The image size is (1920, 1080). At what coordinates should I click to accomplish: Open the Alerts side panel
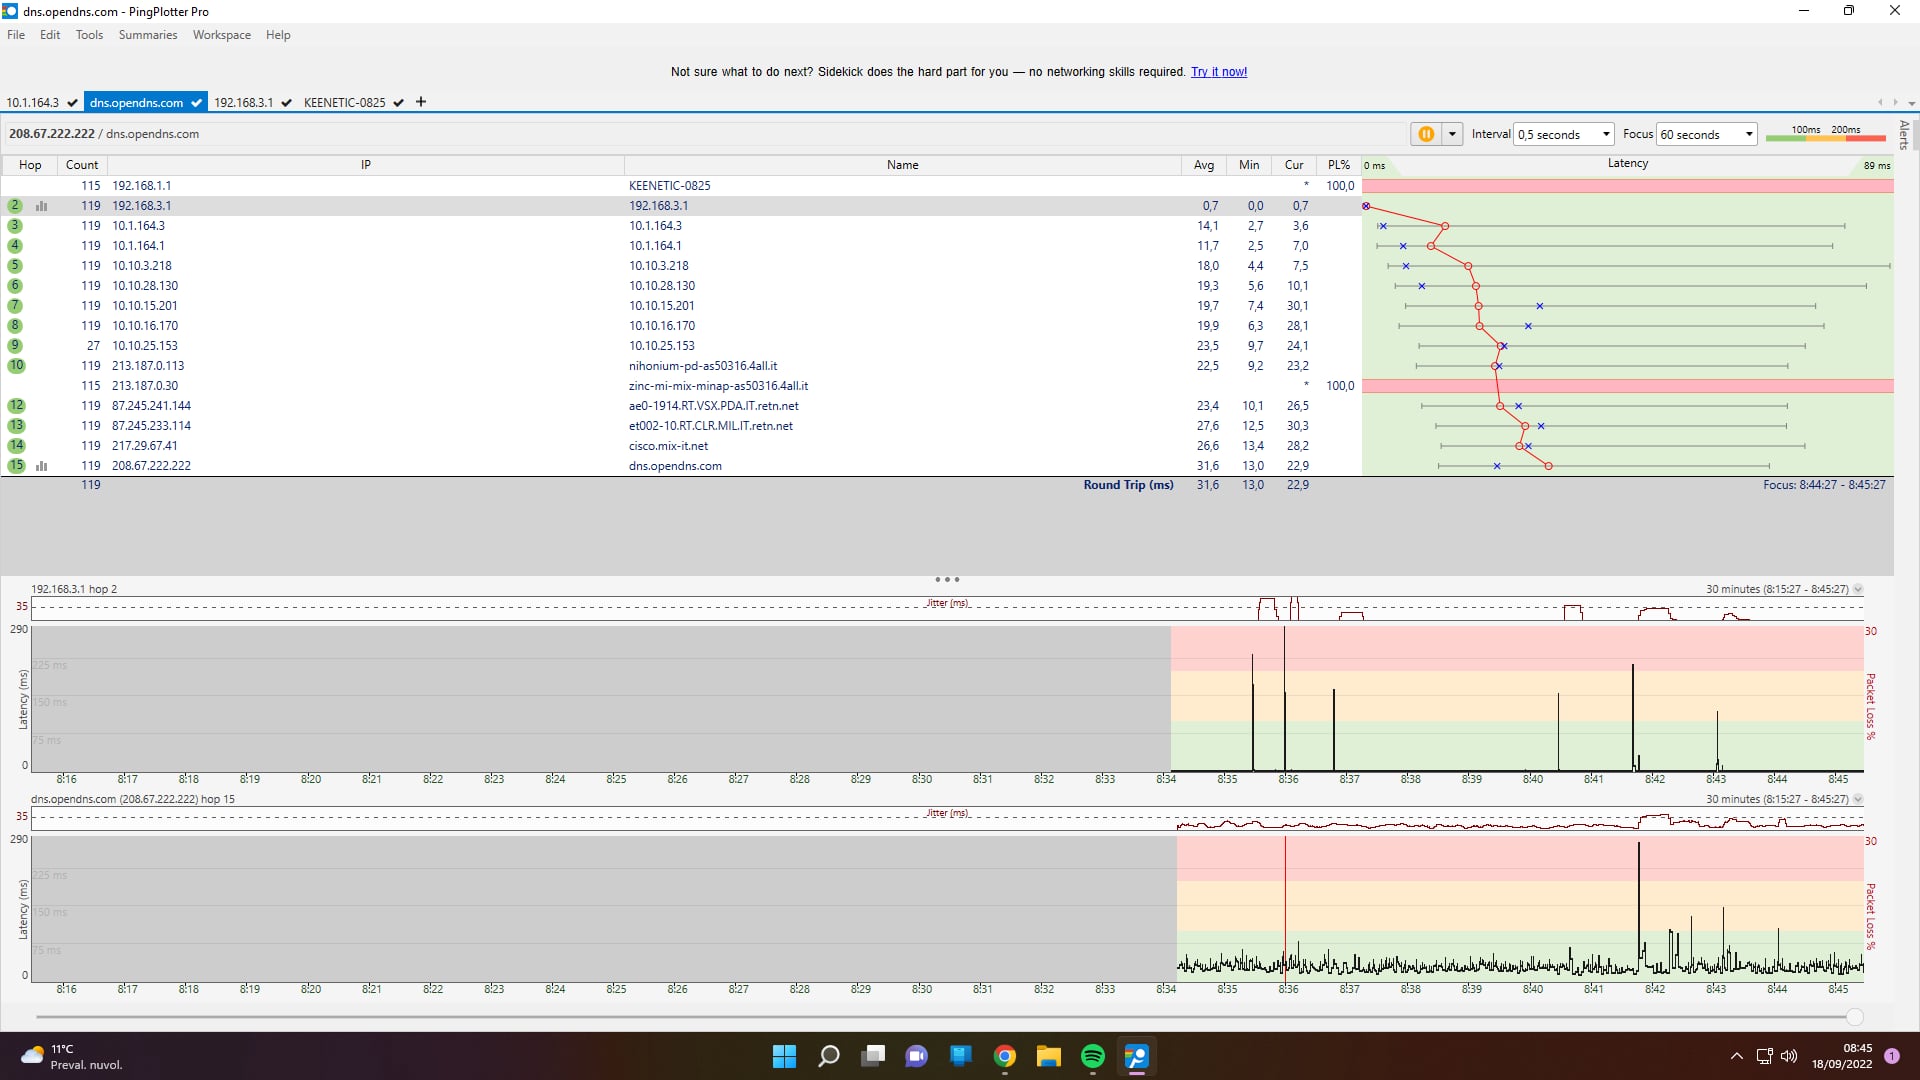pos(1905,134)
